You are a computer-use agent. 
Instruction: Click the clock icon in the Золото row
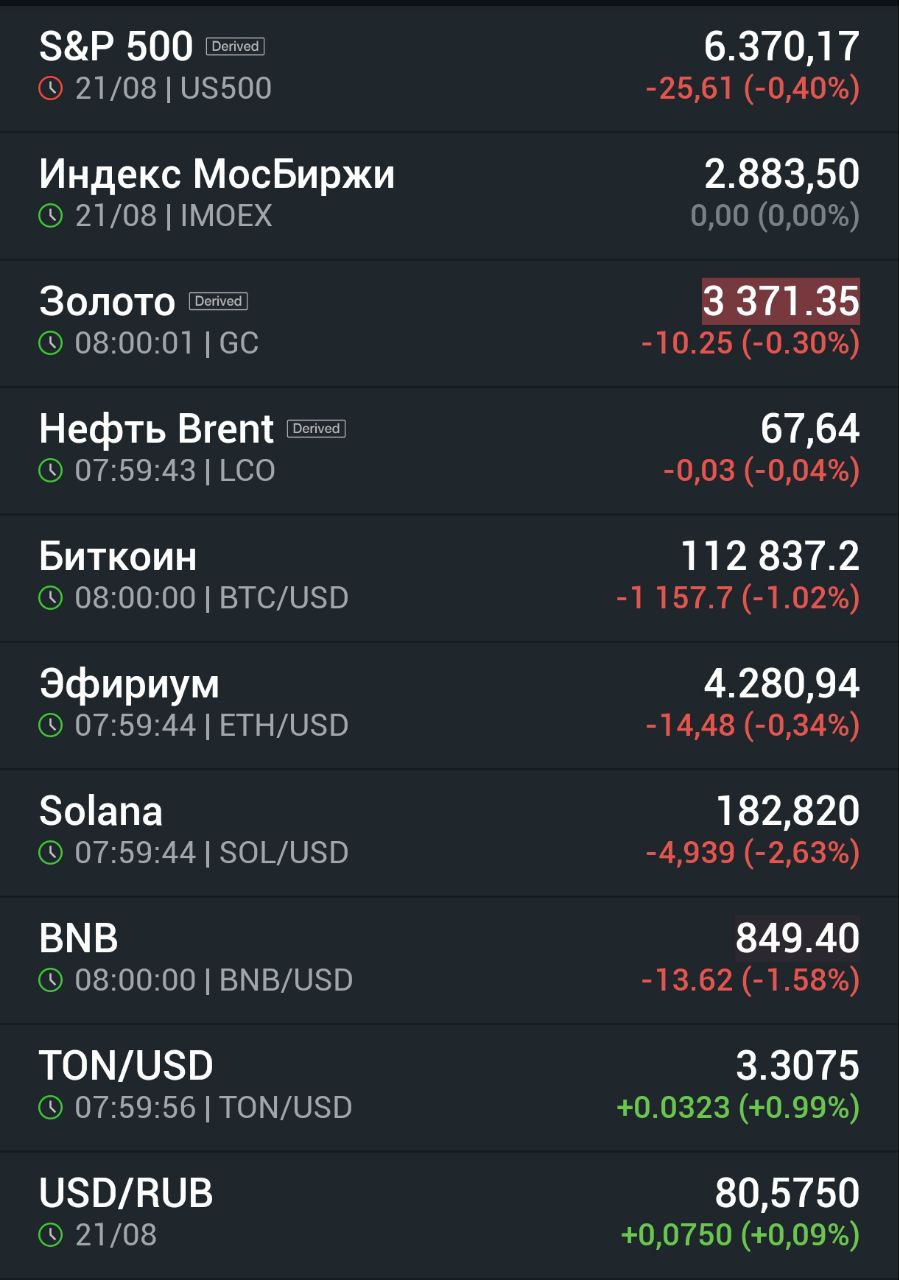click(x=50, y=343)
